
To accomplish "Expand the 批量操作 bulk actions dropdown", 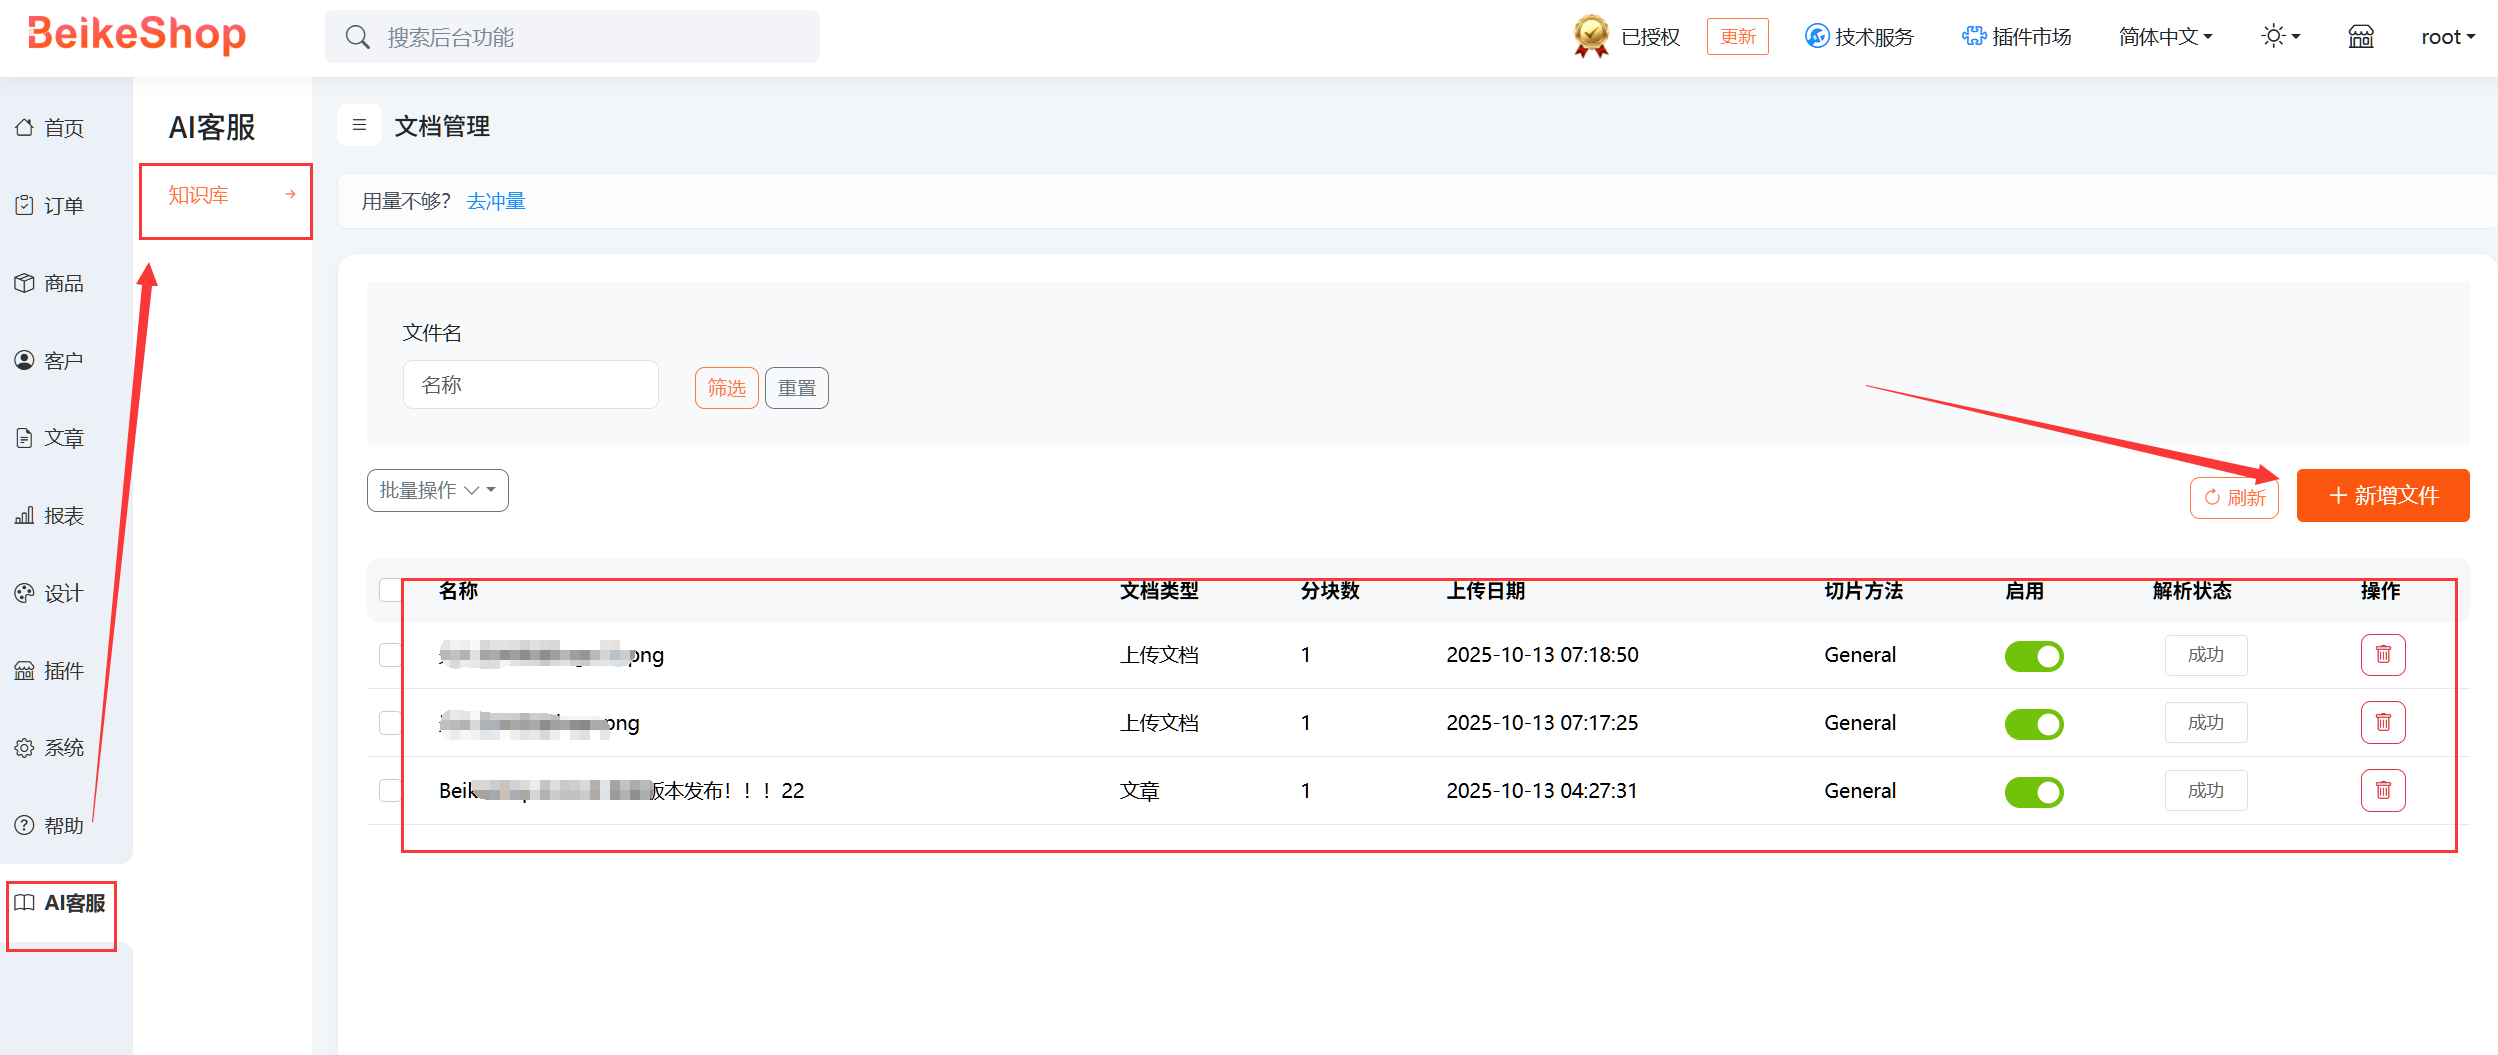I will pyautogui.click(x=437, y=491).
